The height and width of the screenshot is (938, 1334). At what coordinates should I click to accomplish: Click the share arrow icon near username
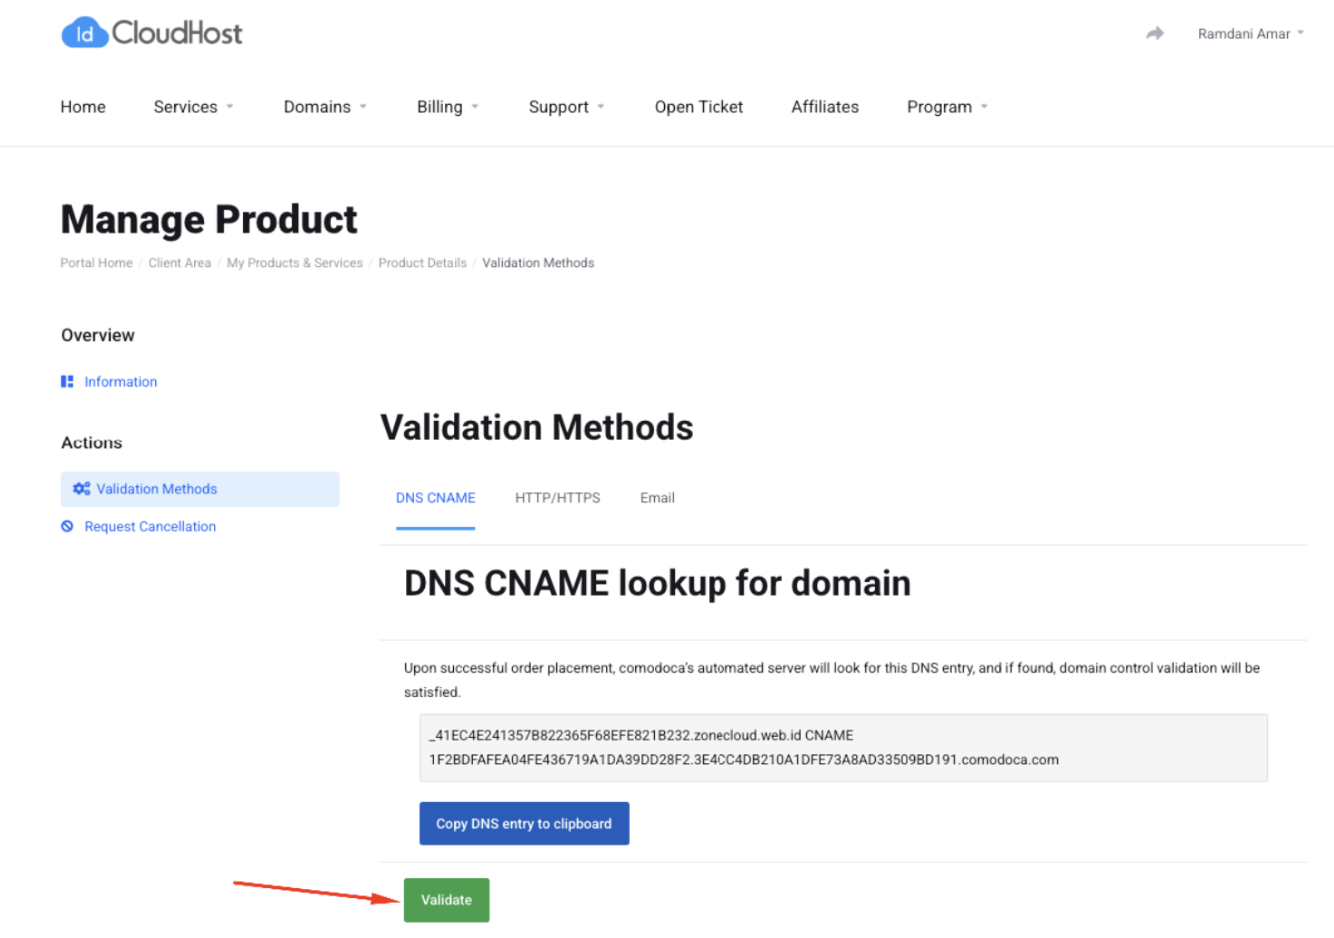pos(1155,34)
